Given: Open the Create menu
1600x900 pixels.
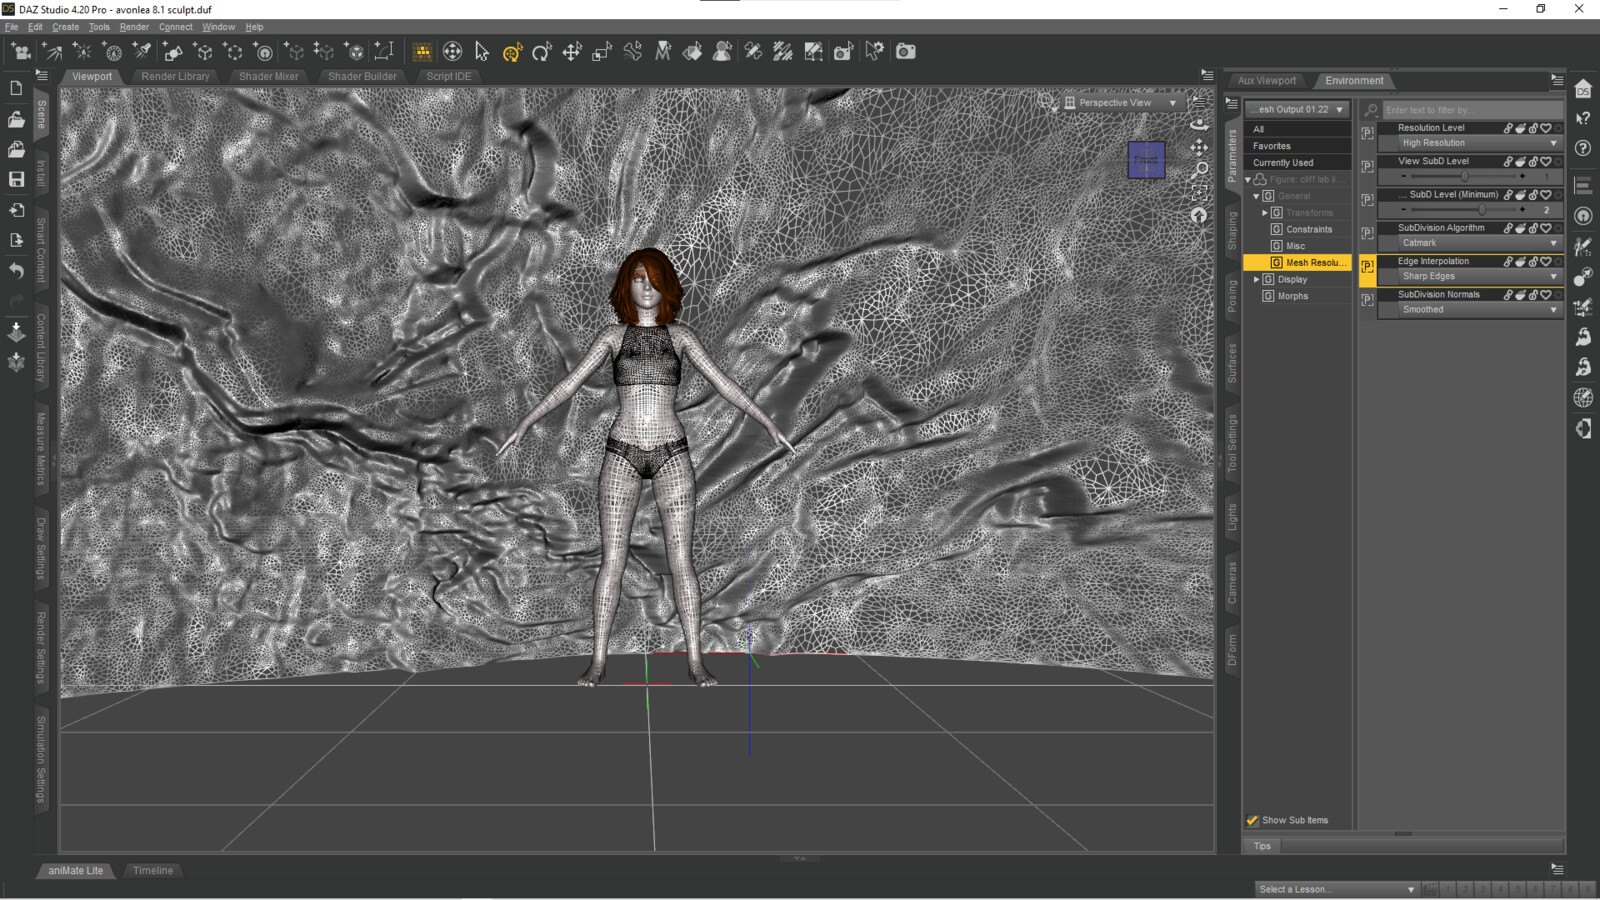Looking at the screenshot, I should 66,27.
